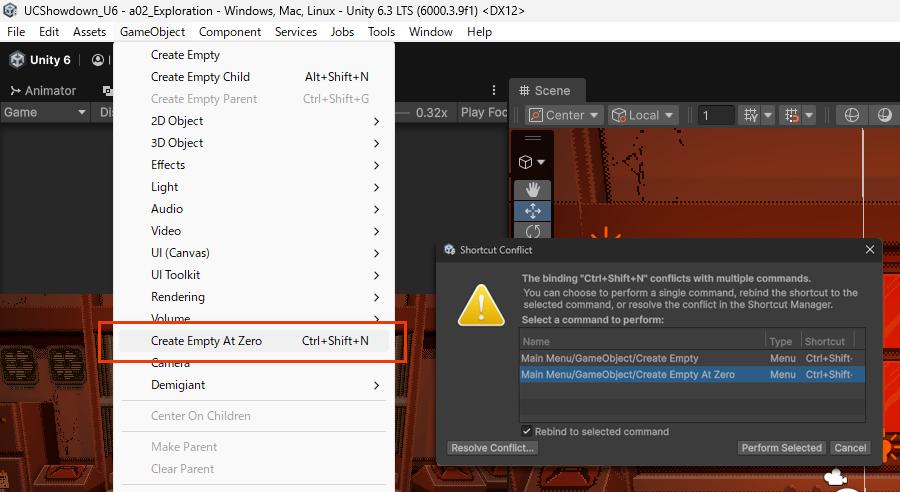
Task: Open the Local handle rotation dropdown
Action: [643, 115]
